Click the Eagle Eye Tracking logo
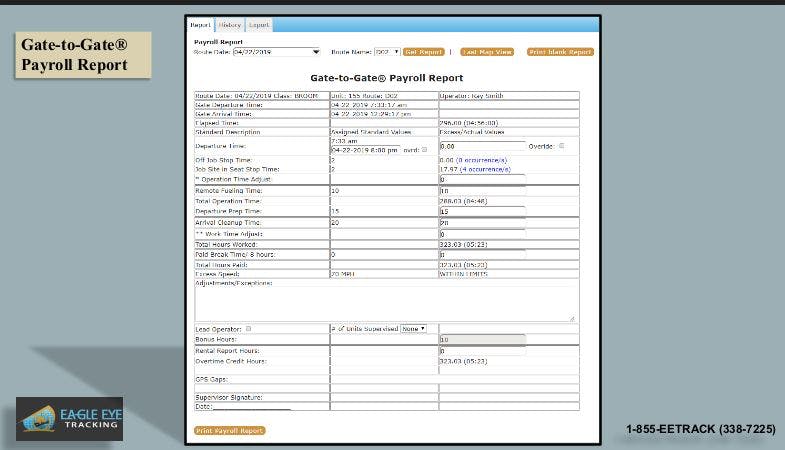 click(70, 419)
